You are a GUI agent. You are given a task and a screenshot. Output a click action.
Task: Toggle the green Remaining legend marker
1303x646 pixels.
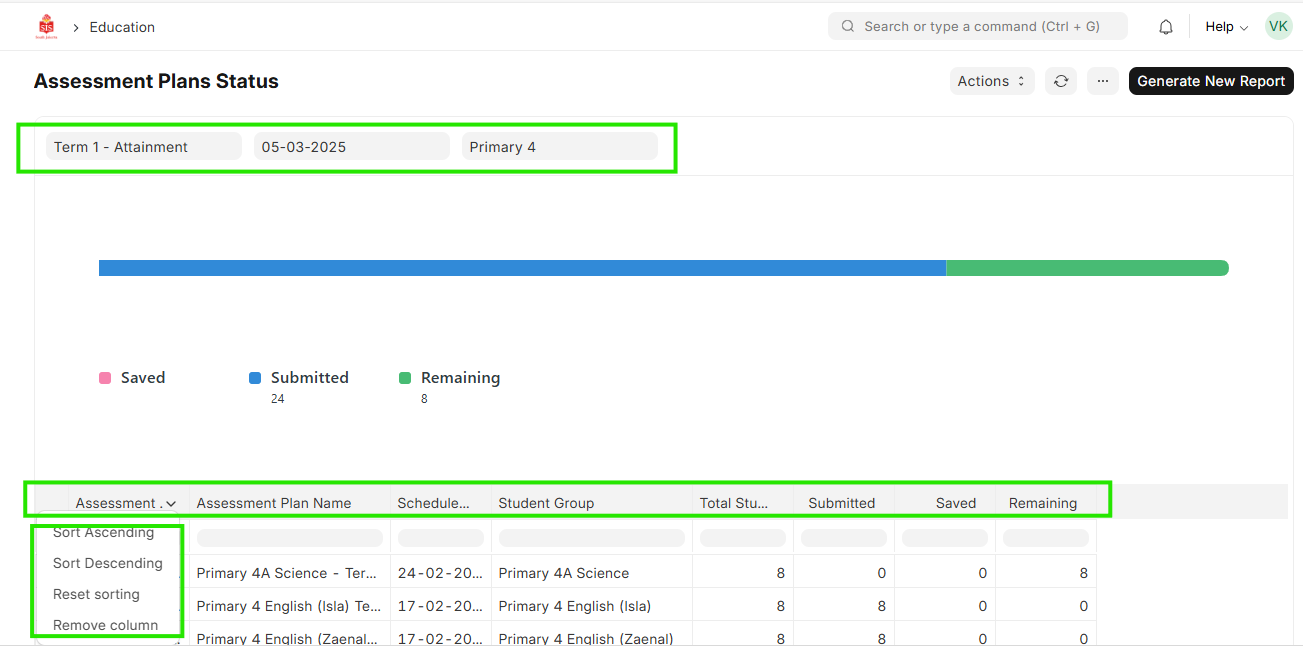(x=405, y=378)
